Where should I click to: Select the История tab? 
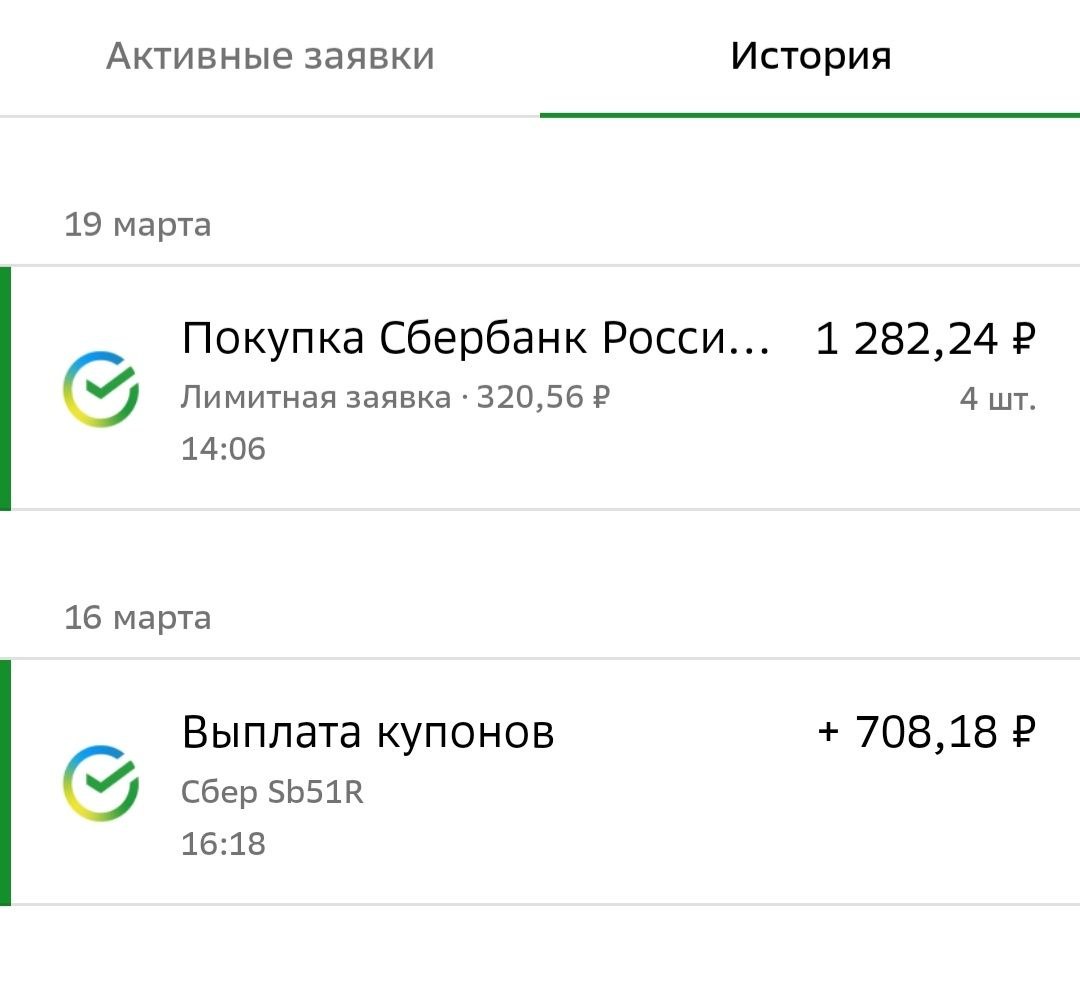[x=810, y=56]
